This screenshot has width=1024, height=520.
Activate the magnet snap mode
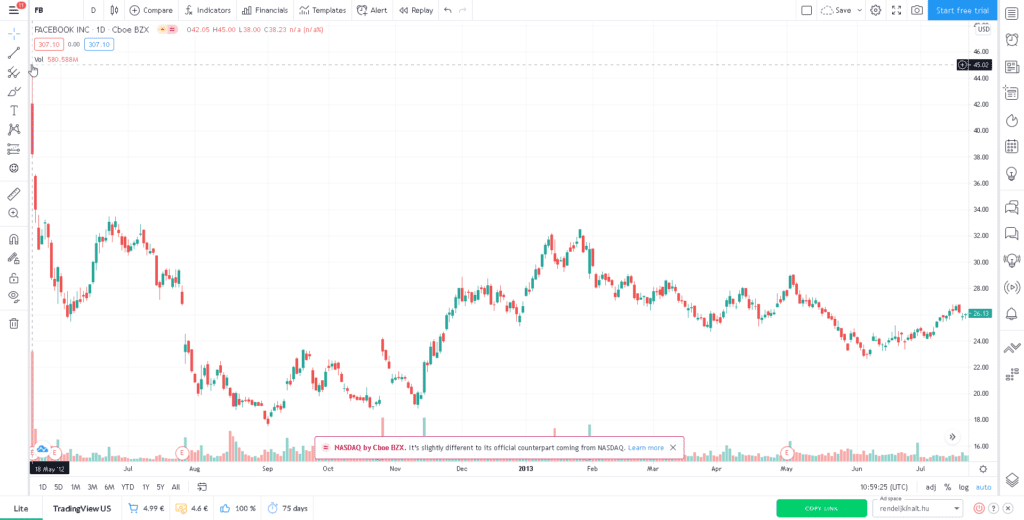click(x=14, y=239)
